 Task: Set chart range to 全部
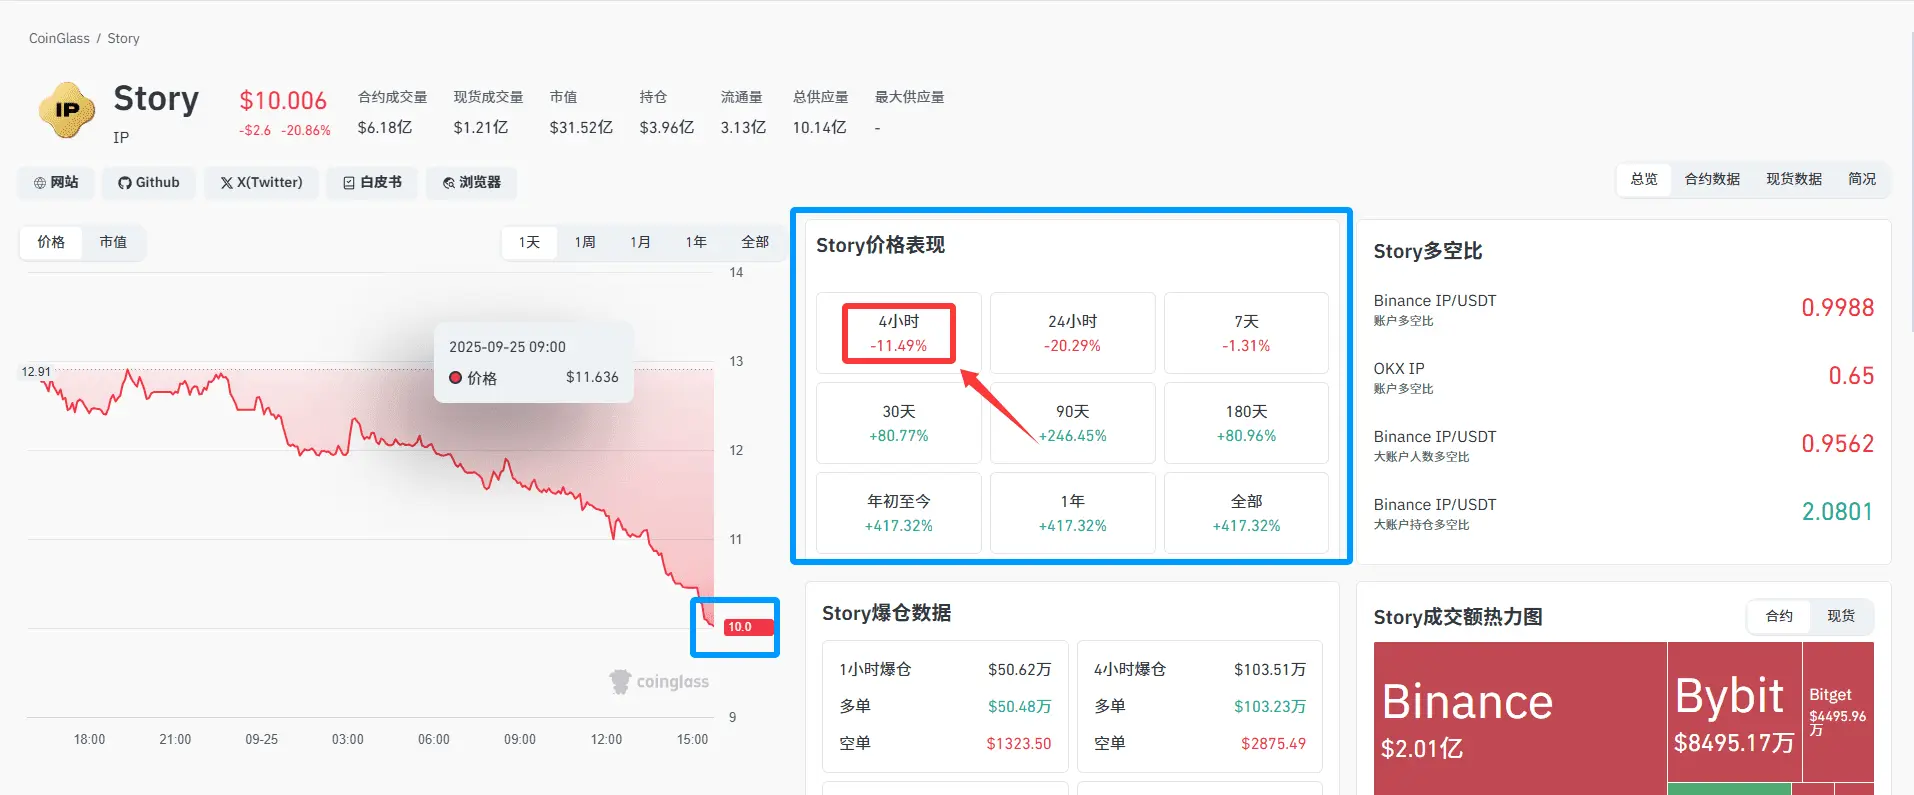[755, 242]
